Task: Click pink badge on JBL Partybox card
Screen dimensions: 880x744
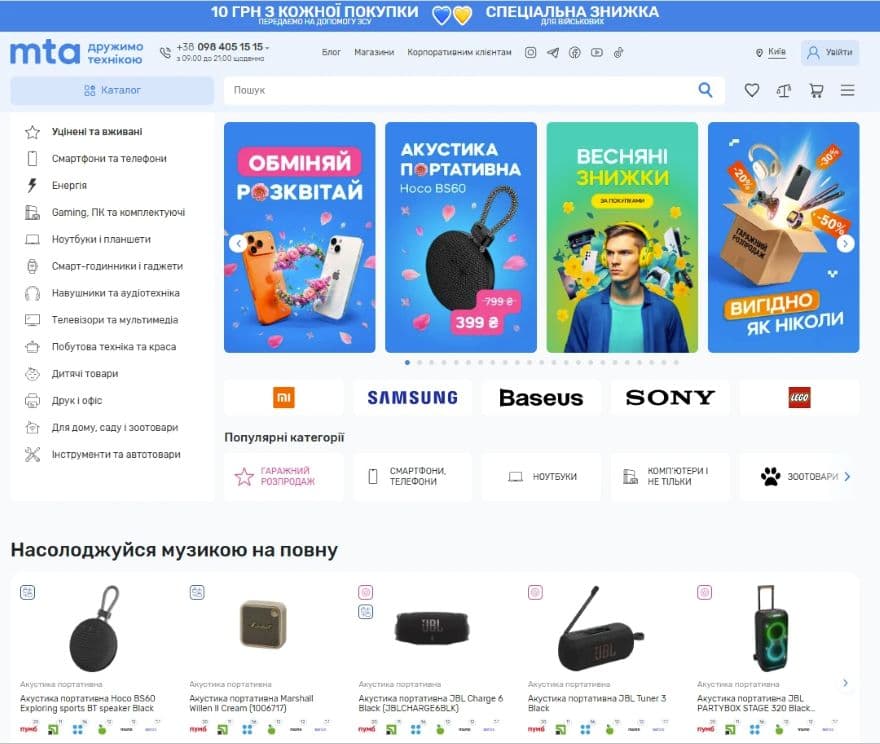Action: (x=704, y=592)
